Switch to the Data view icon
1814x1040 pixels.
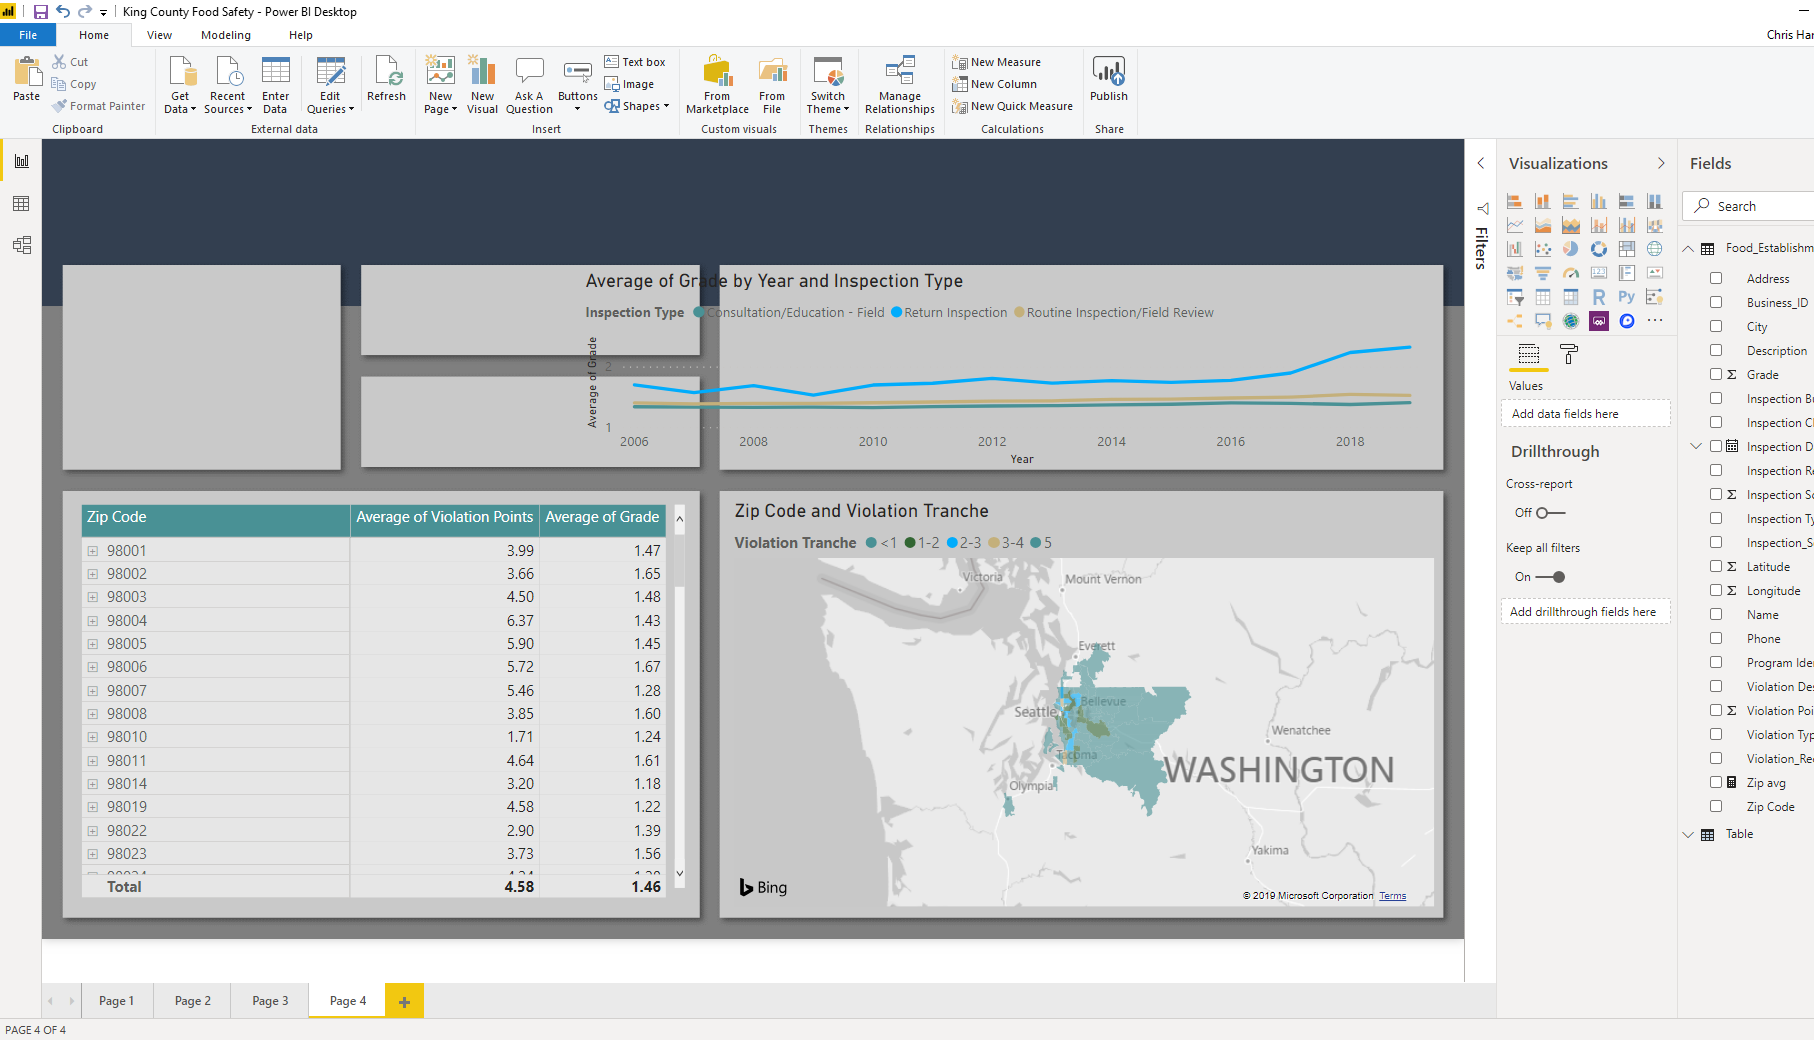coord(21,204)
